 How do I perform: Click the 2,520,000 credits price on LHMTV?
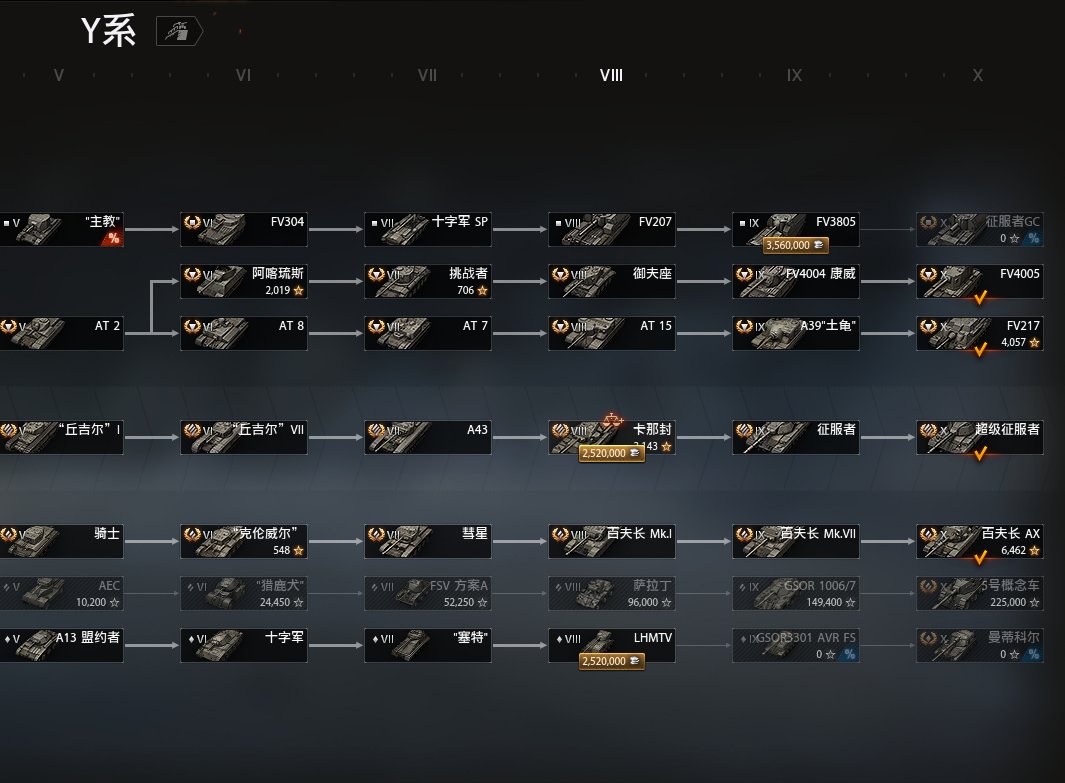[611, 661]
